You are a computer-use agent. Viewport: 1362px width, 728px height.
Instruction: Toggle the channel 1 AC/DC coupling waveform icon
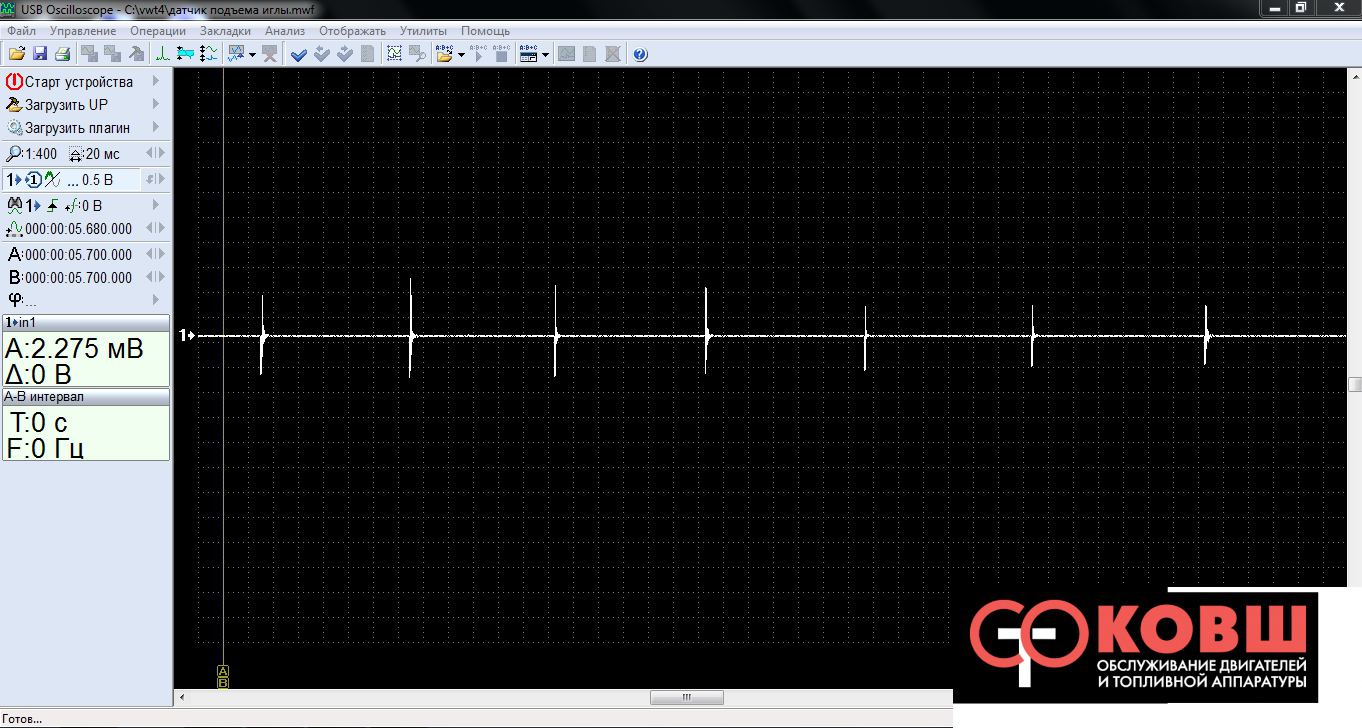coord(52,180)
